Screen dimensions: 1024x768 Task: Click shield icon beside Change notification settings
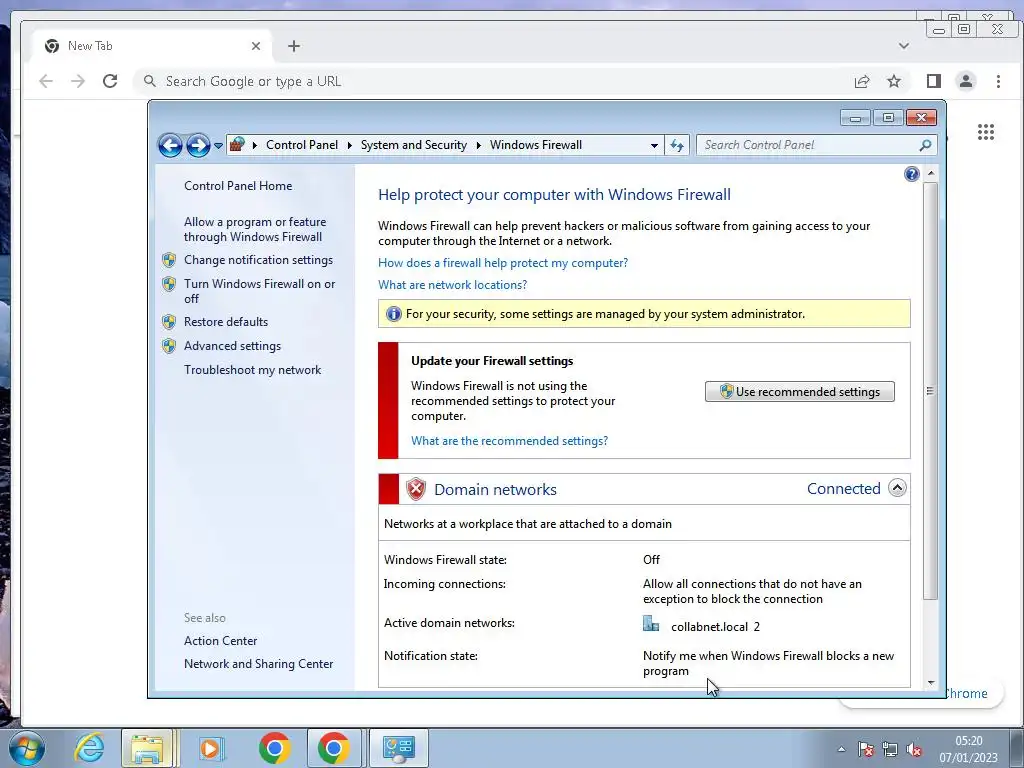coord(169,260)
